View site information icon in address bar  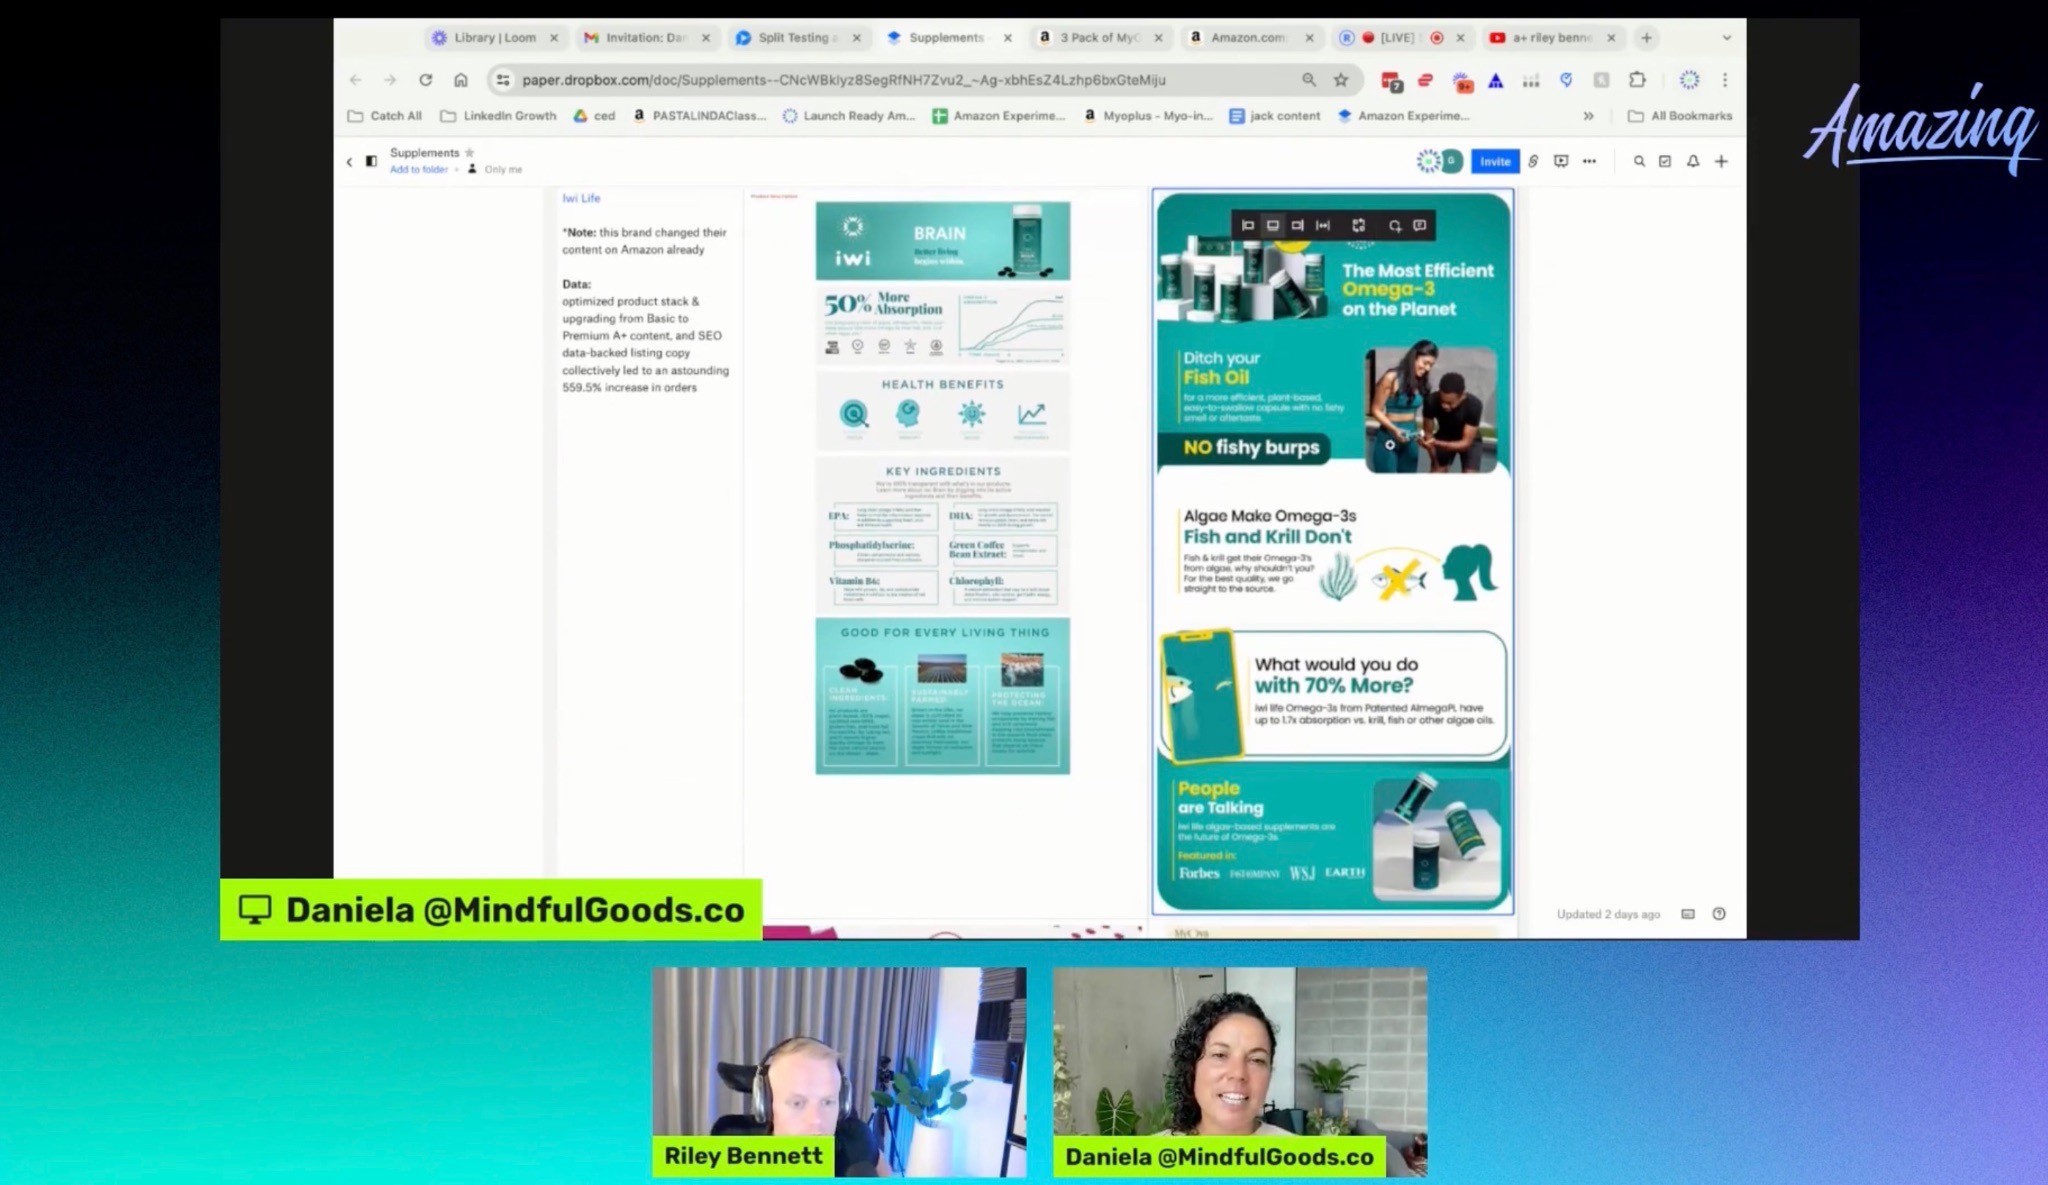tap(503, 80)
